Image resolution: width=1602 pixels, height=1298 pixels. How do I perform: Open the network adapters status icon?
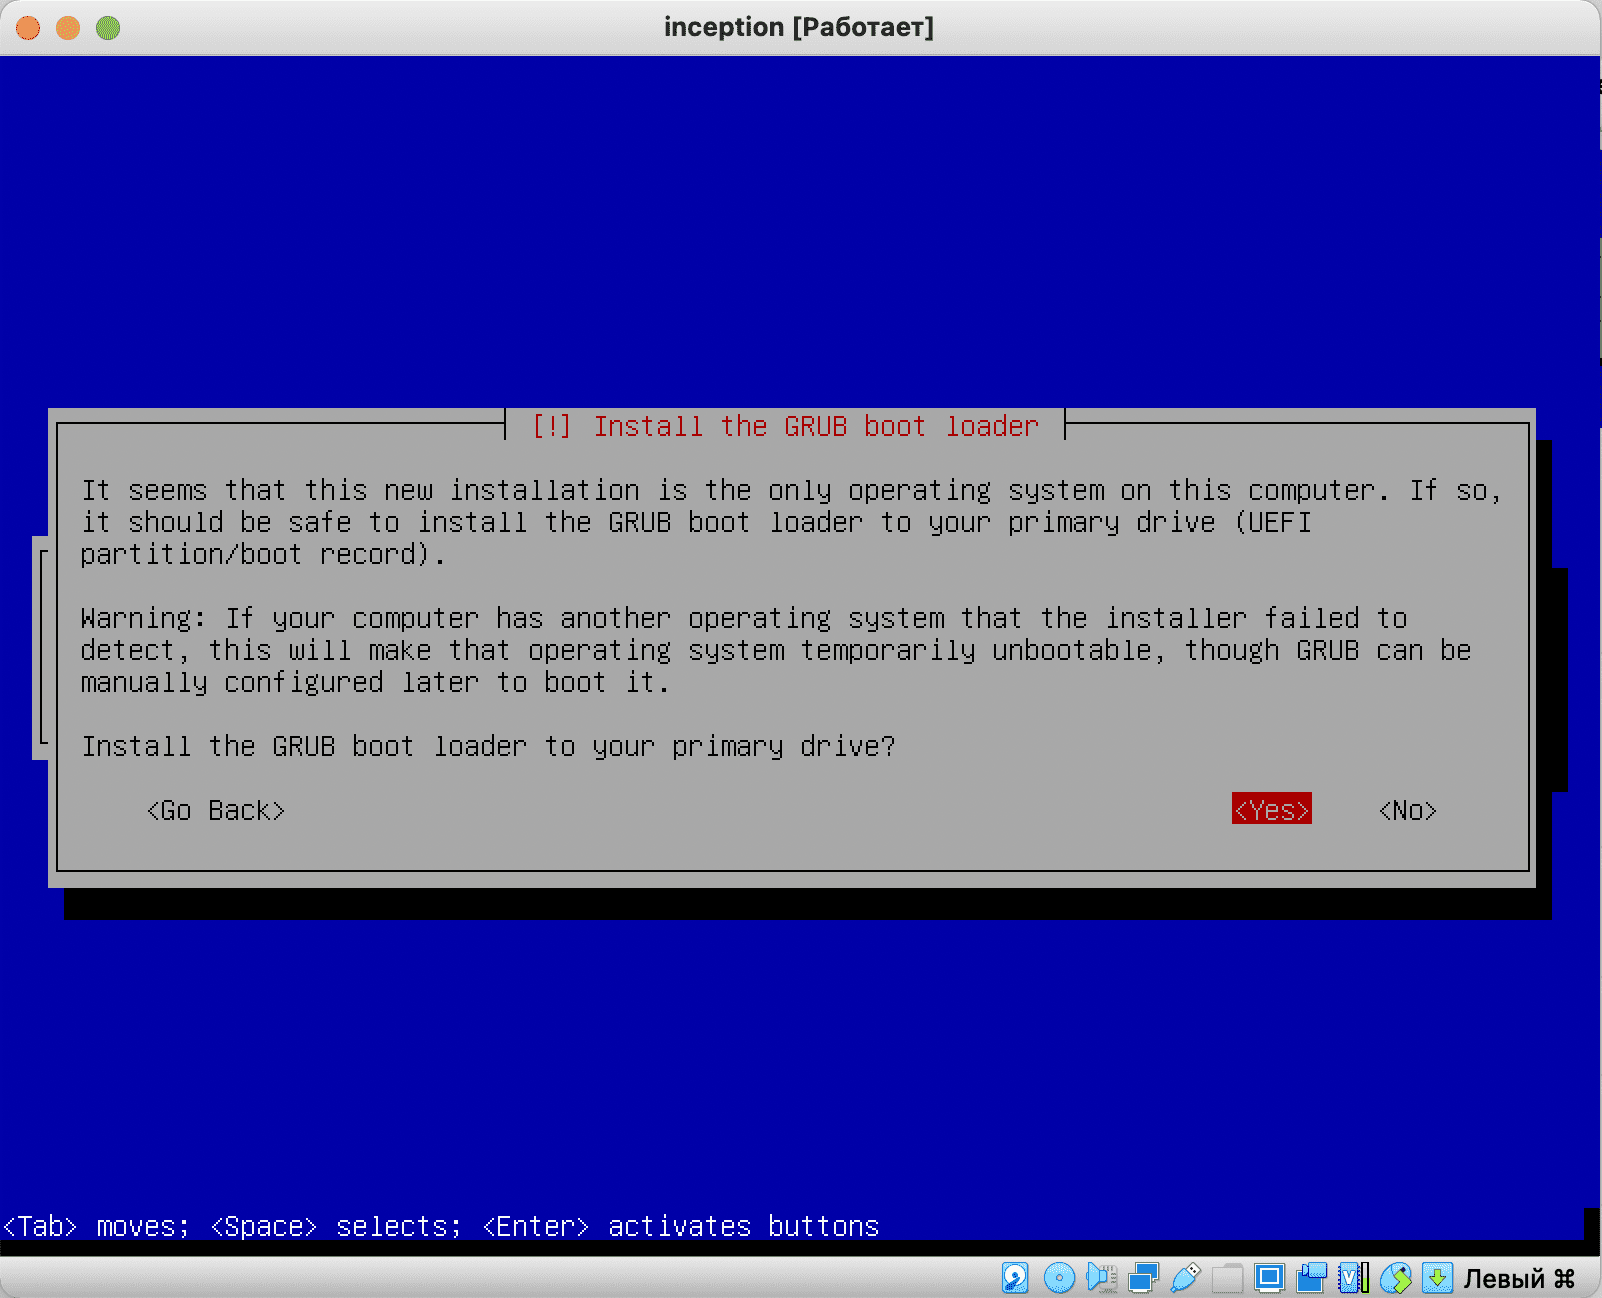tap(1143, 1277)
